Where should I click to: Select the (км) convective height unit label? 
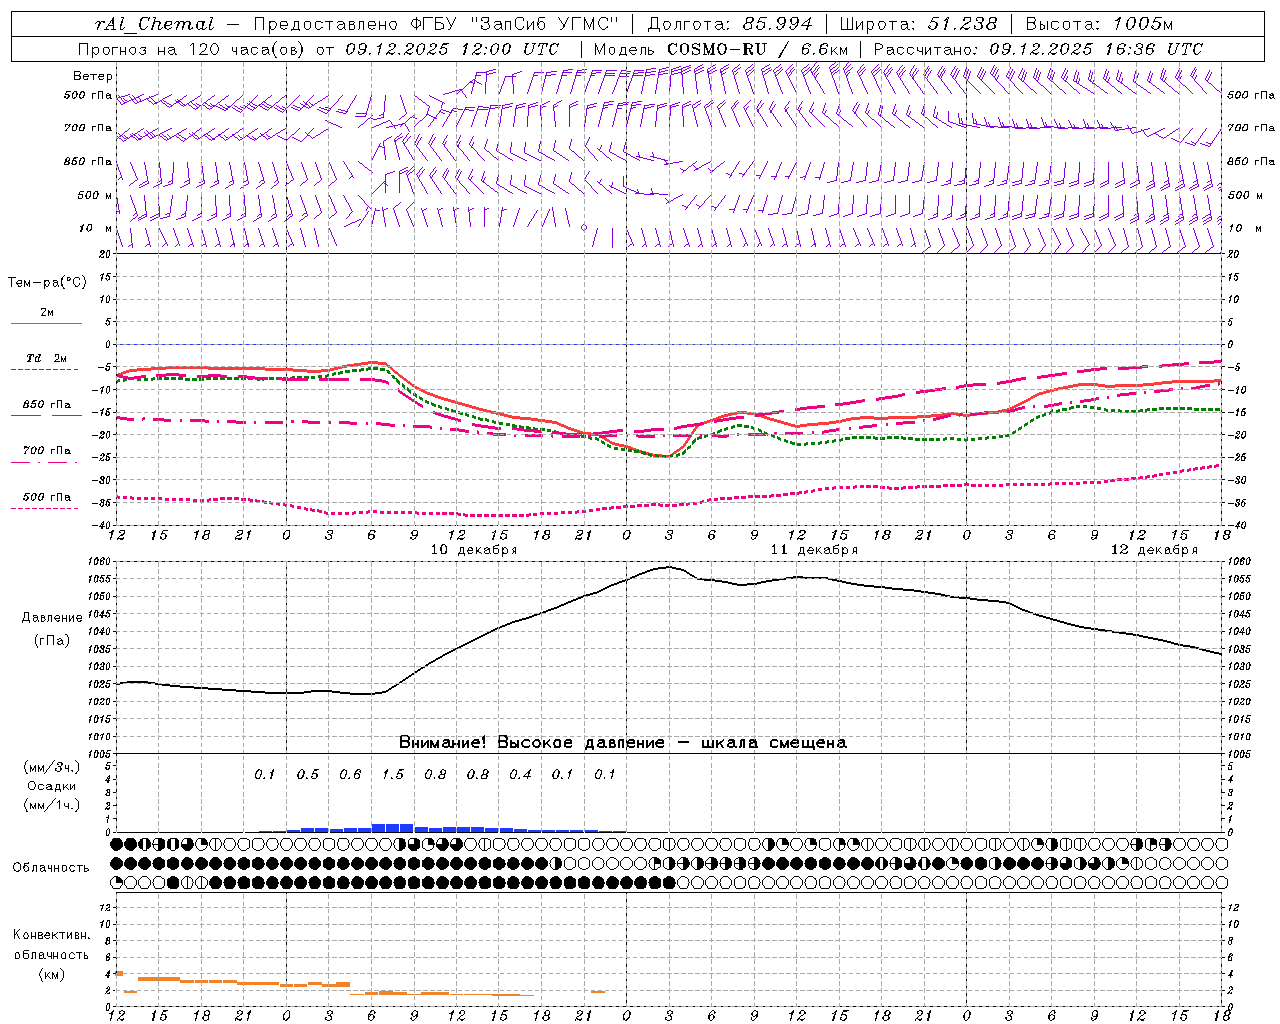click(51, 973)
